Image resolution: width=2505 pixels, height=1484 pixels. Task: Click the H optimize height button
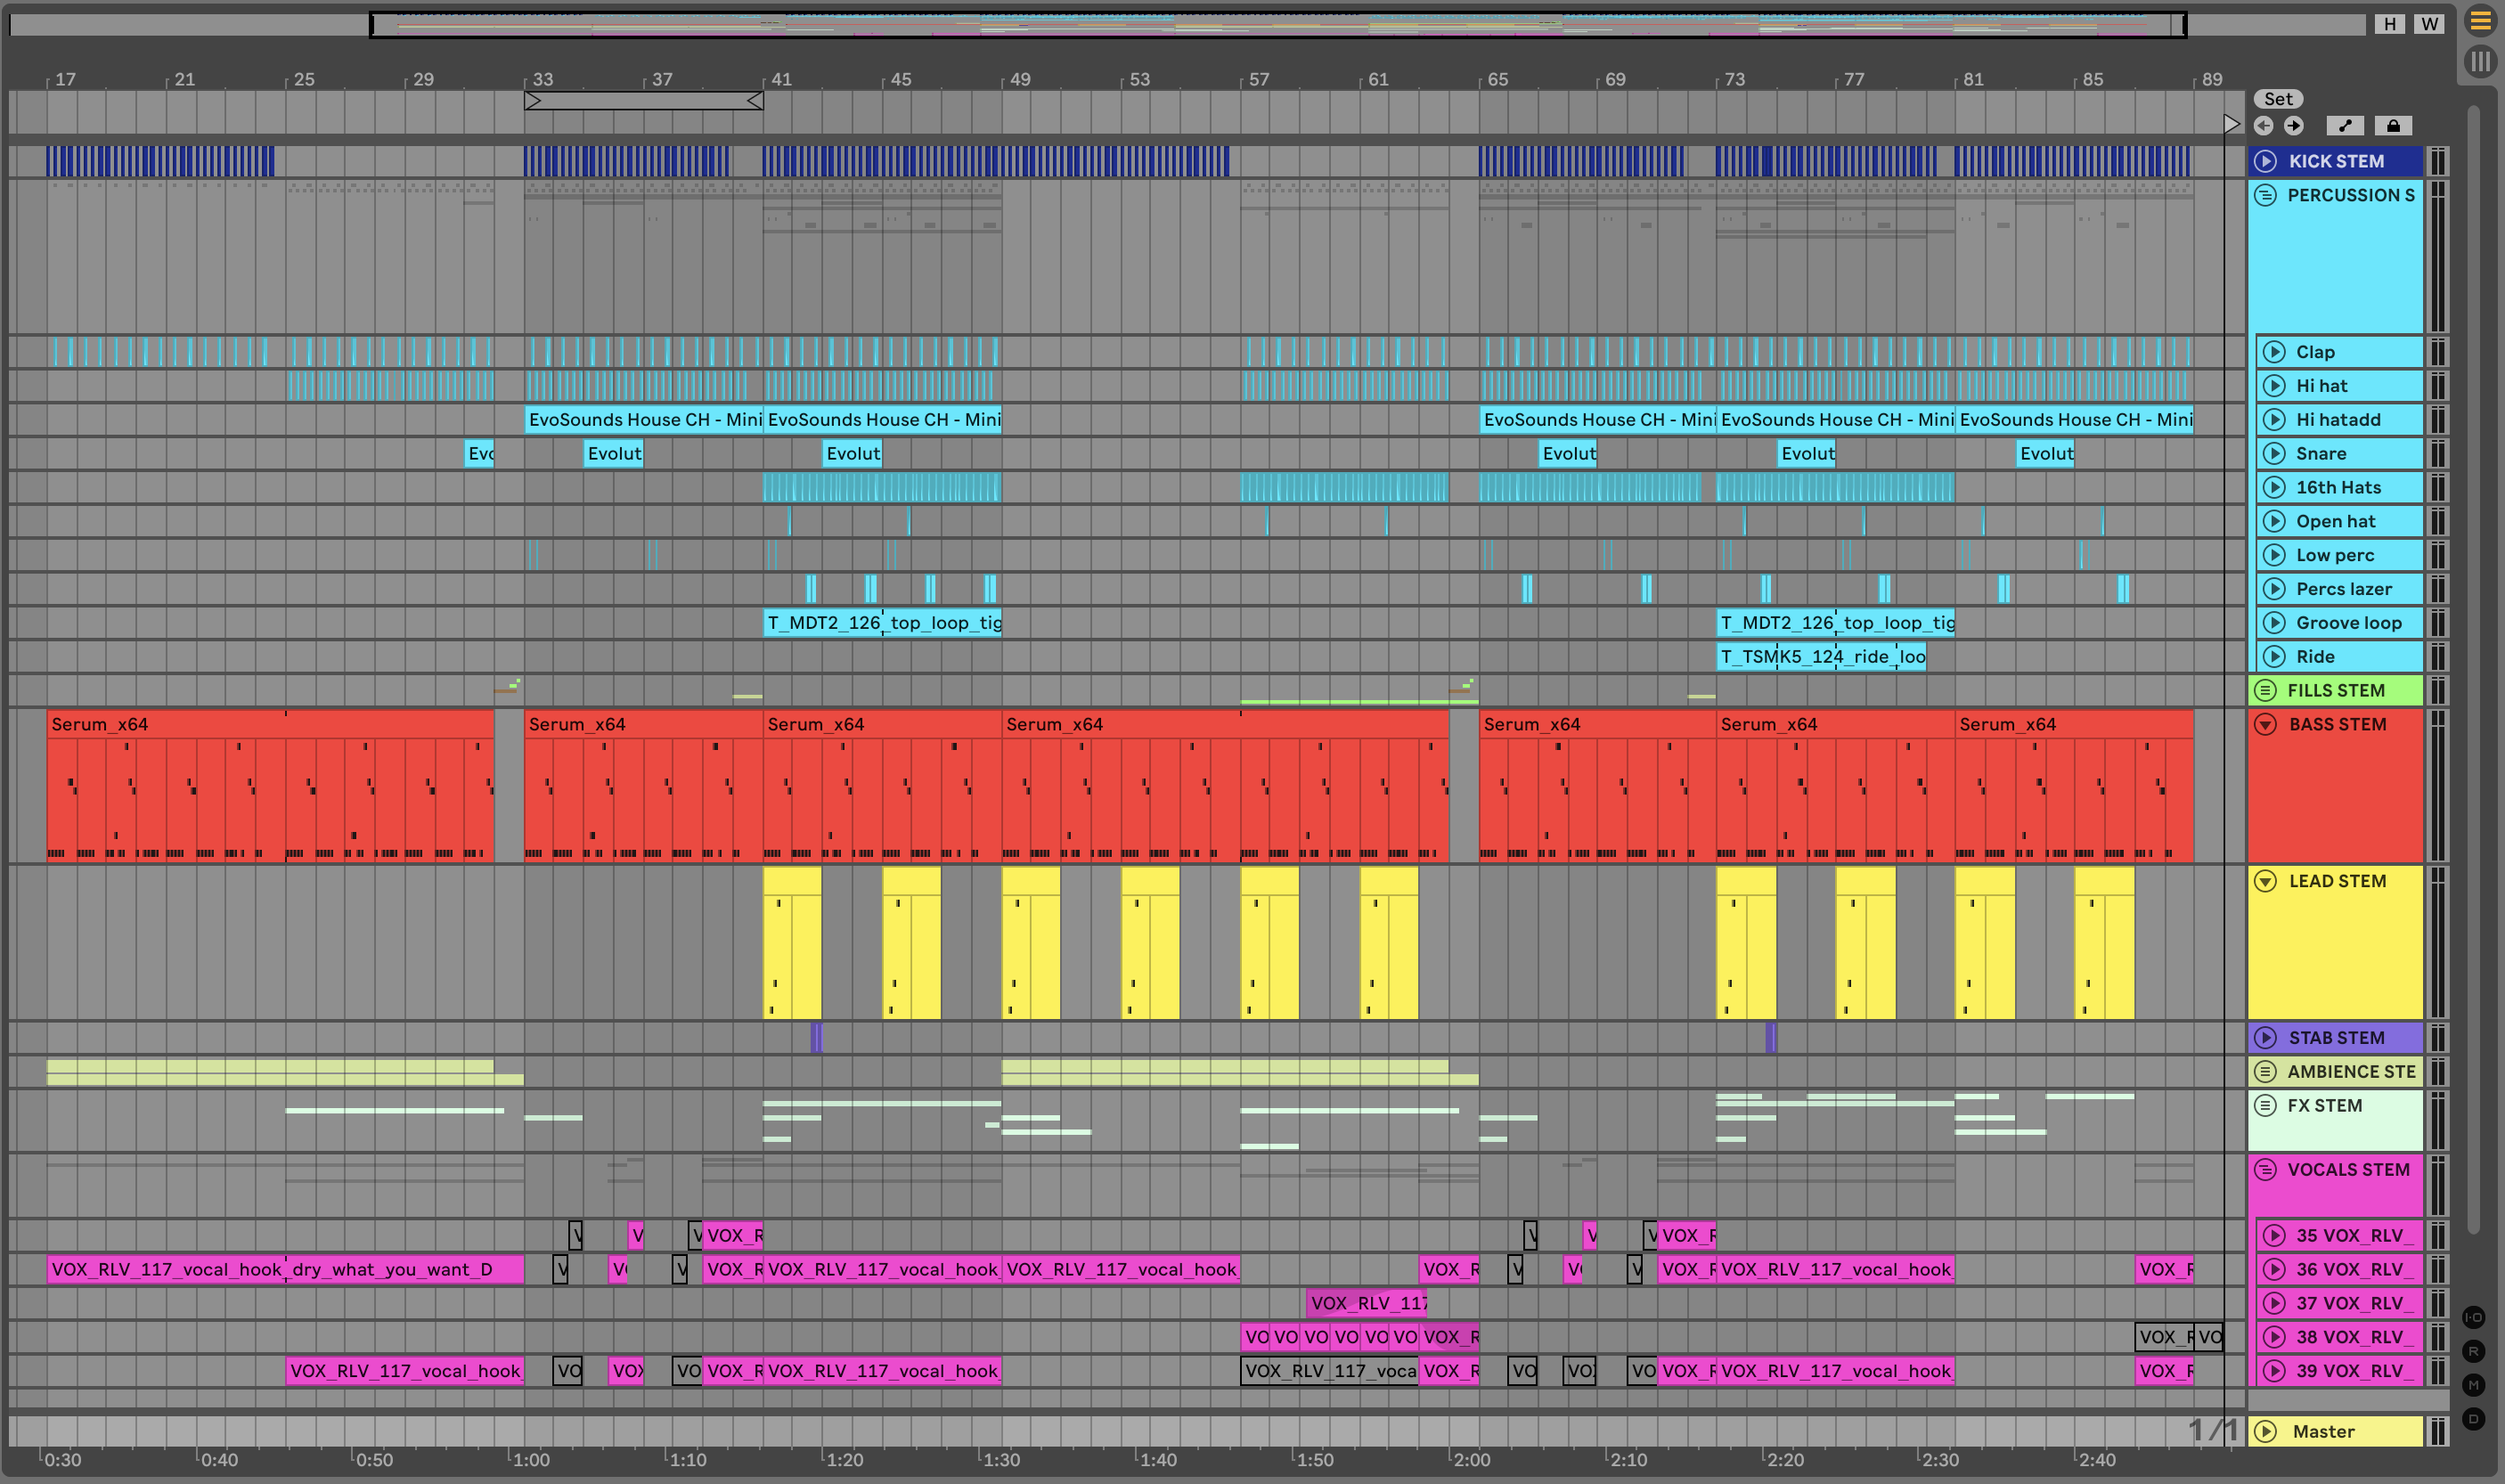tap(2390, 24)
